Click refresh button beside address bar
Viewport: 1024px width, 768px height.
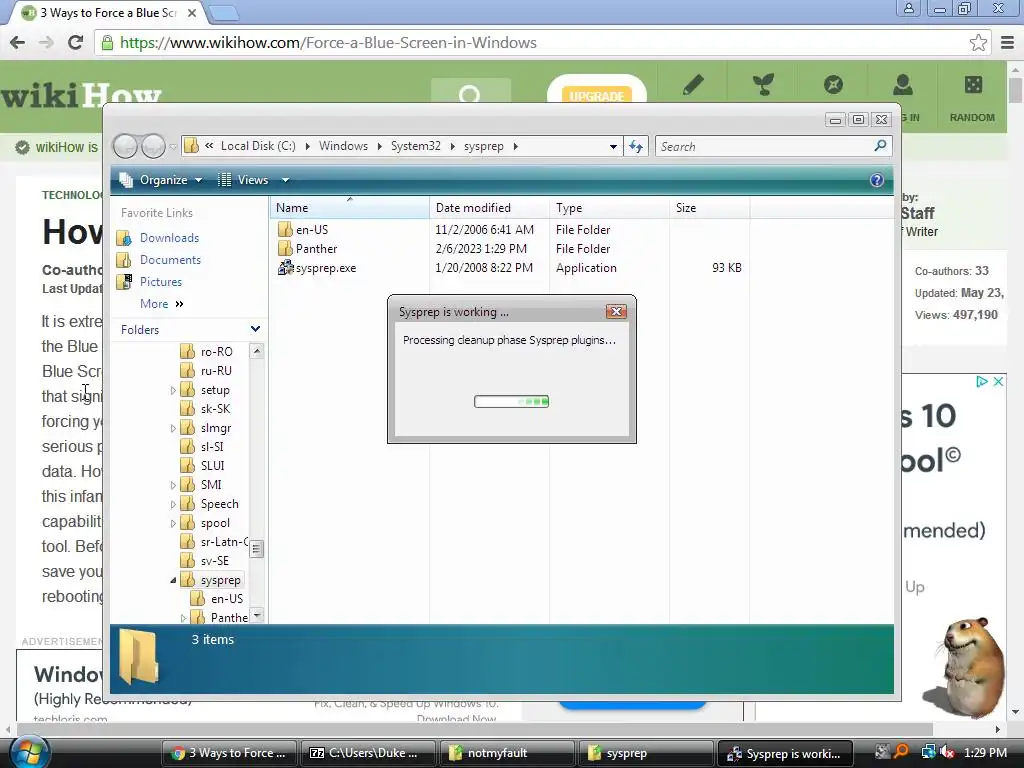click(636, 146)
